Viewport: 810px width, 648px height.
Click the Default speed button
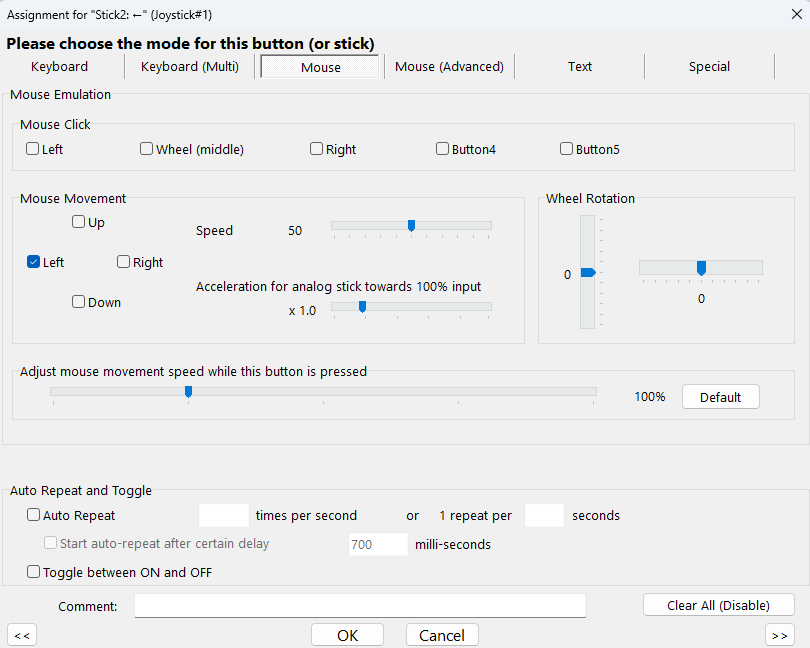720,397
